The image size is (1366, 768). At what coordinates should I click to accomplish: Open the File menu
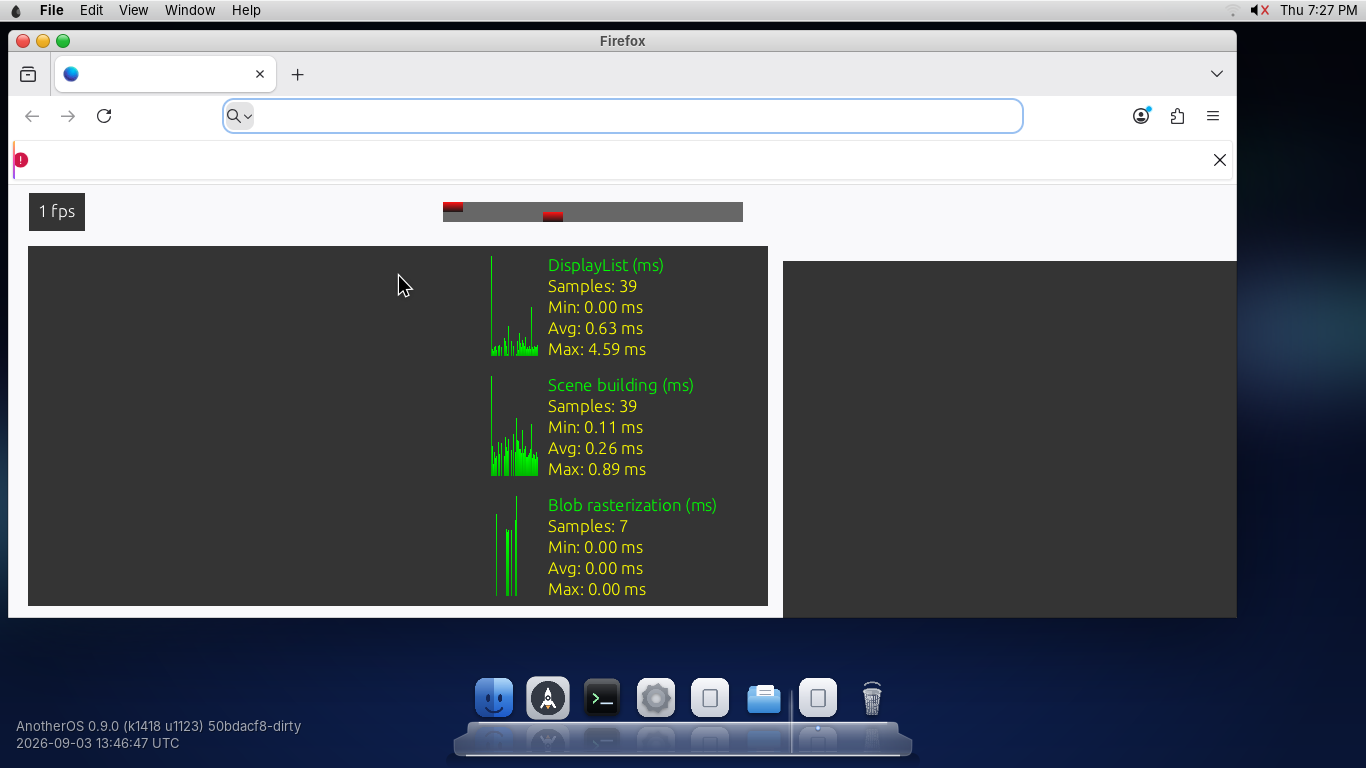(51, 10)
